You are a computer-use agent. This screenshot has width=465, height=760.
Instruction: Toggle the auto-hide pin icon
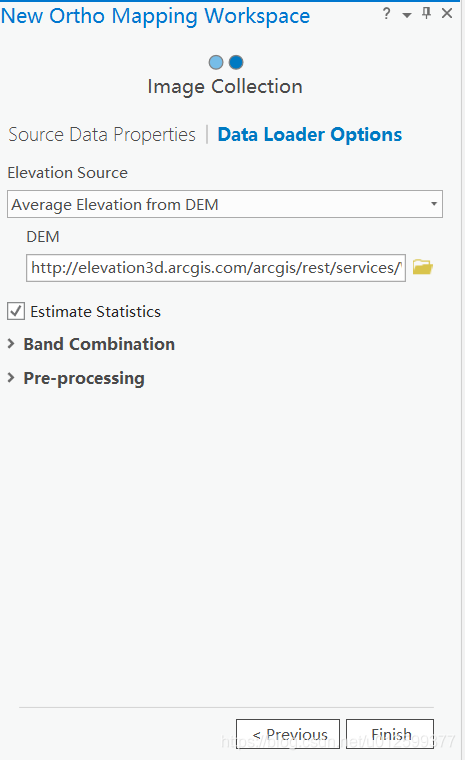427,14
